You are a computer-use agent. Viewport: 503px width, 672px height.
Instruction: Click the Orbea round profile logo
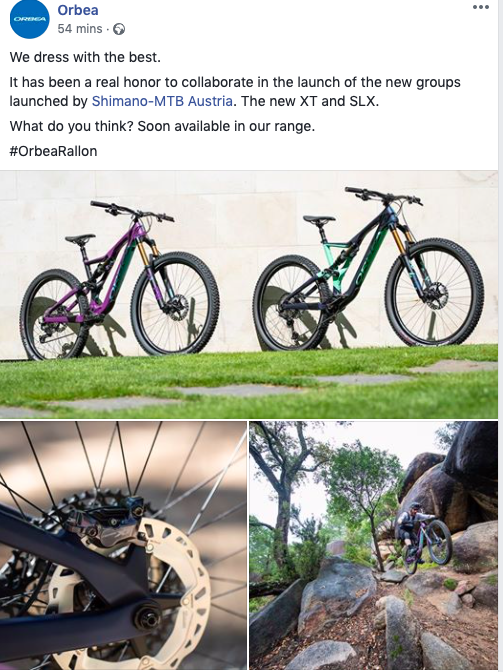tap(30, 19)
